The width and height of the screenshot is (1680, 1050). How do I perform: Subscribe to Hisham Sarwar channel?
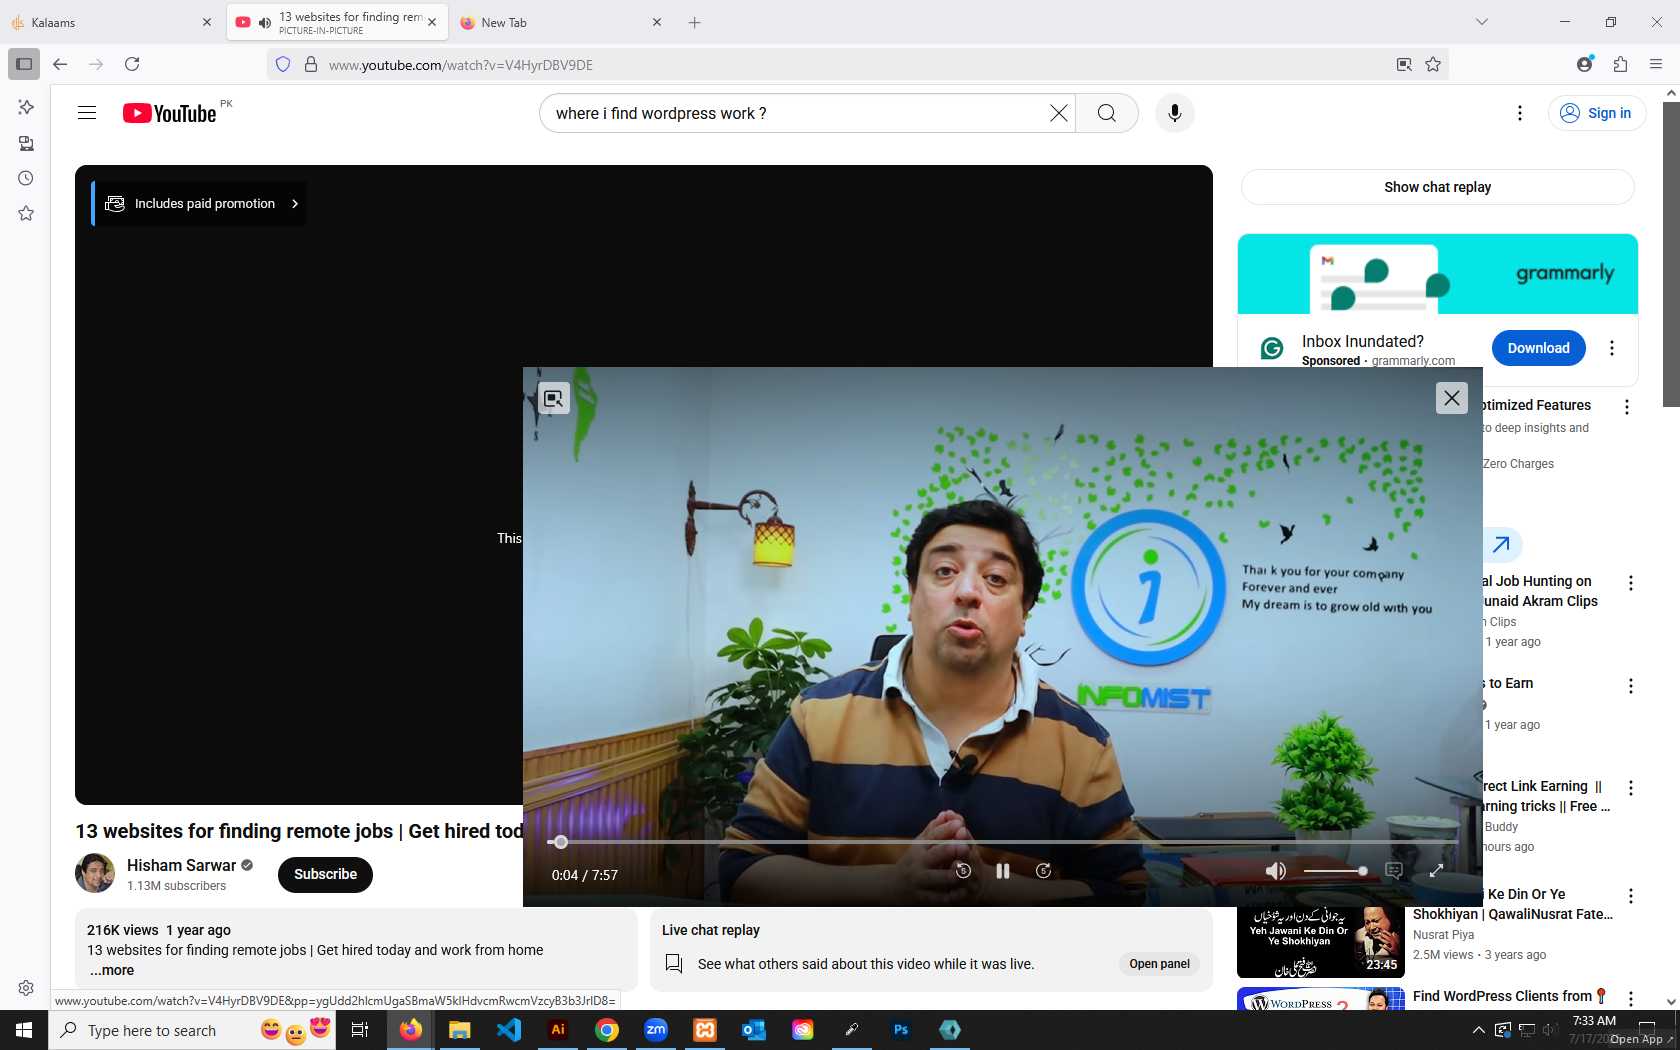[x=325, y=874]
